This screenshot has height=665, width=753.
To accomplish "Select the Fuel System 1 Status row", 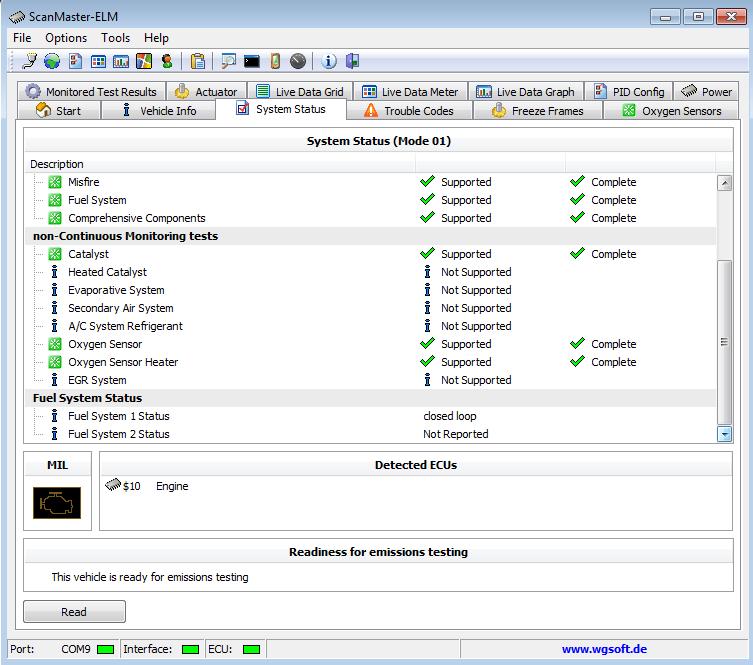I will 118,416.
